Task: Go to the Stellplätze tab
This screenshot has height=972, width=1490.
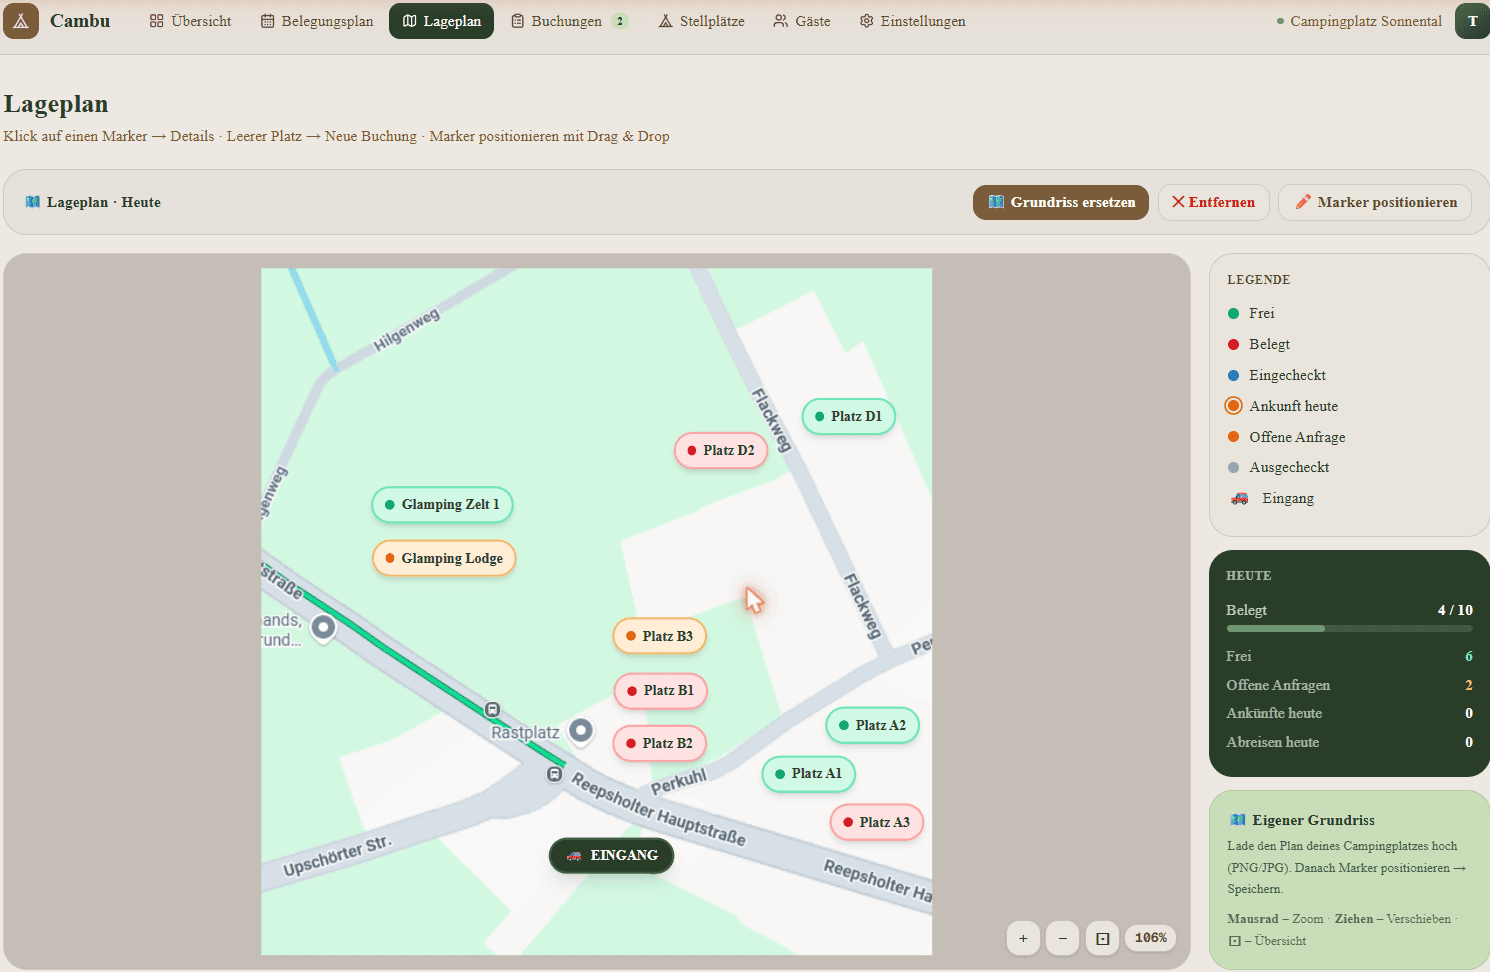Action: click(x=701, y=21)
